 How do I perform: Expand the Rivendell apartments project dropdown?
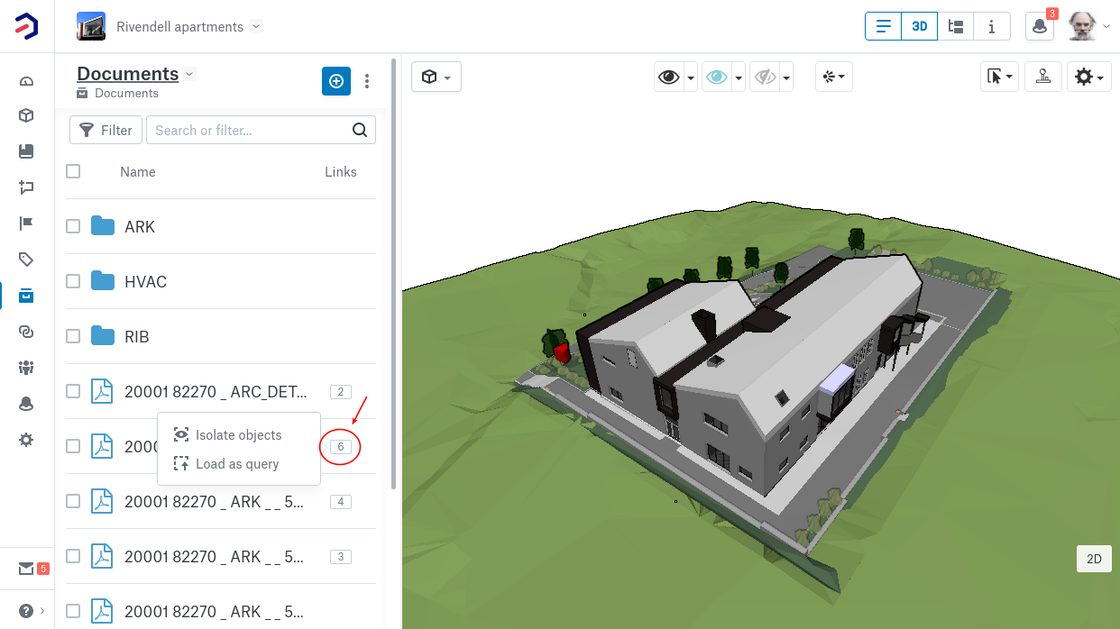click(255, 27)
